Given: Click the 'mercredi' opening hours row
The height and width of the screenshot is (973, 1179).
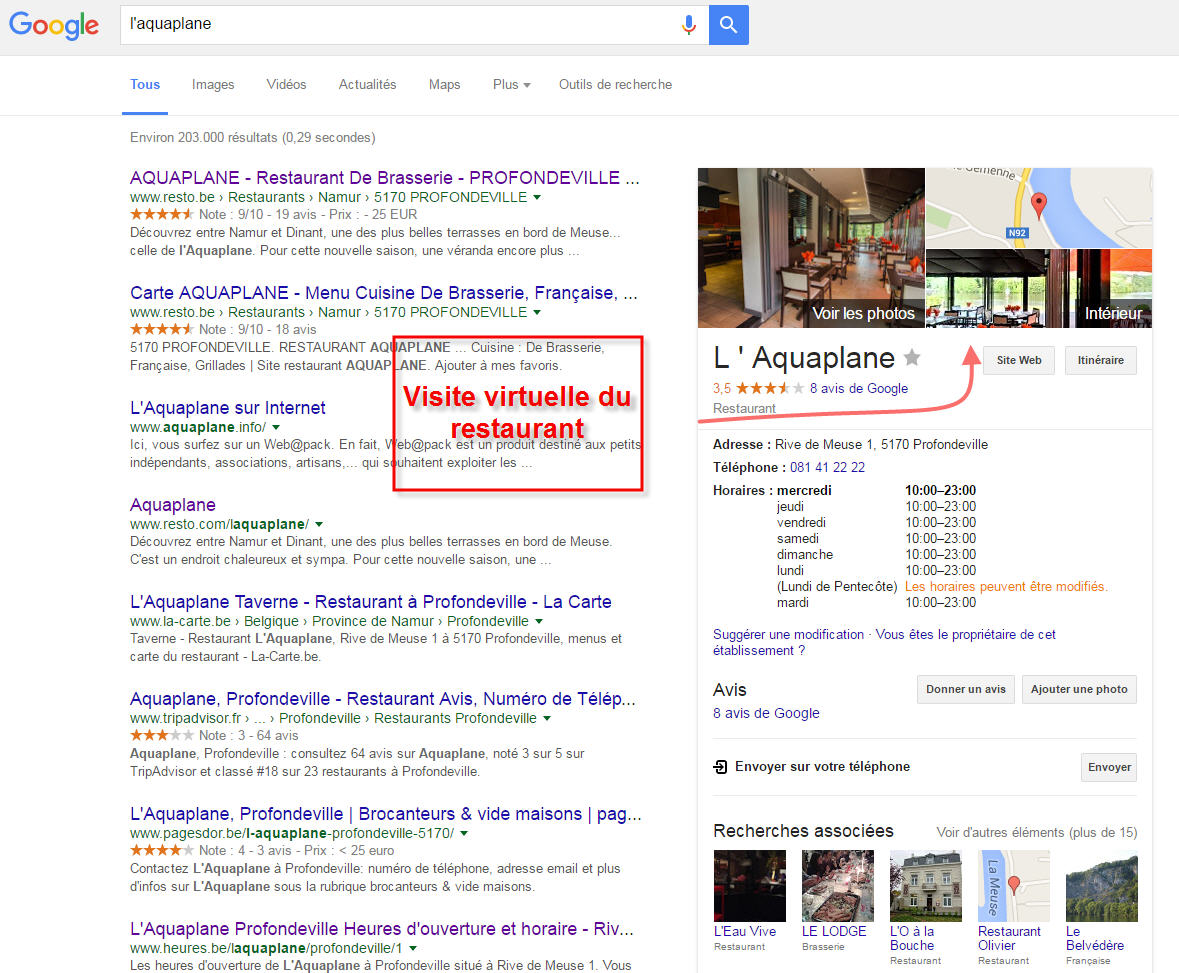Looking at the screenshot, I should [876, 490].
